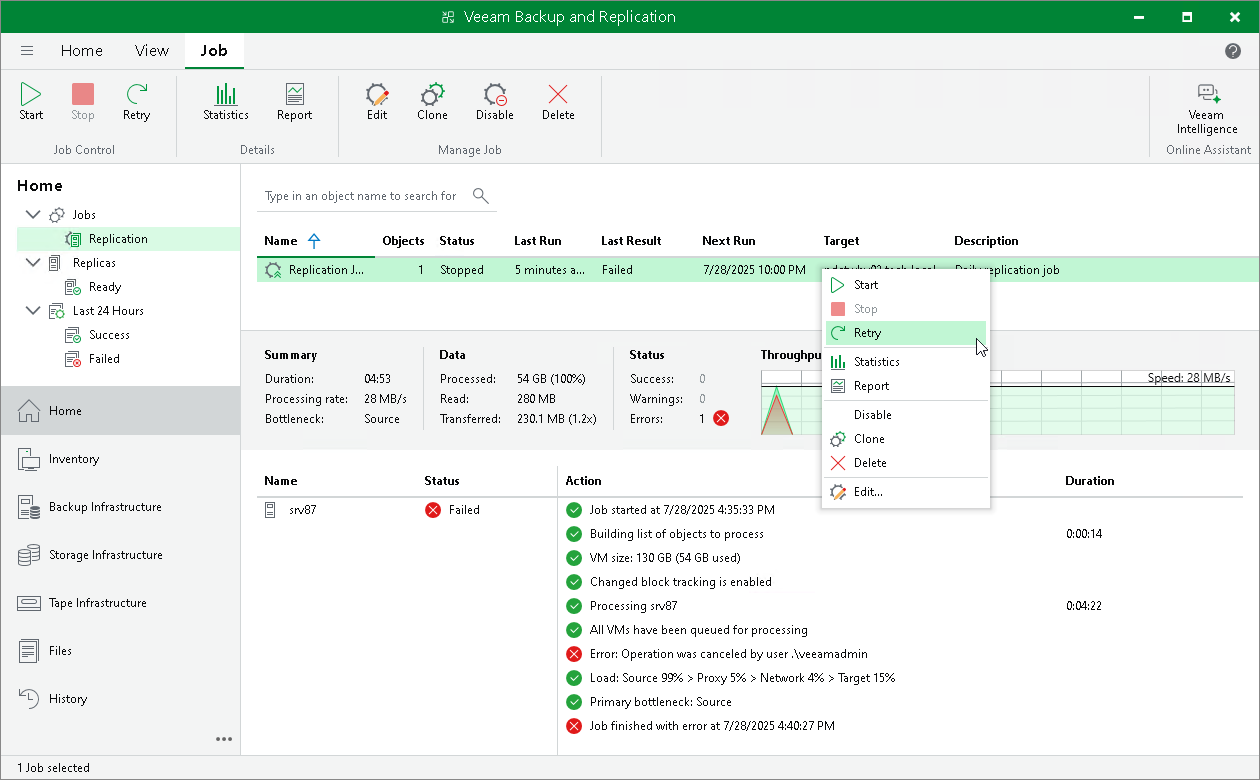Image resolution: width=1260 pixels, height=780 pixels.
Task: Open Report from the ribbon
Action: point(294,102)
